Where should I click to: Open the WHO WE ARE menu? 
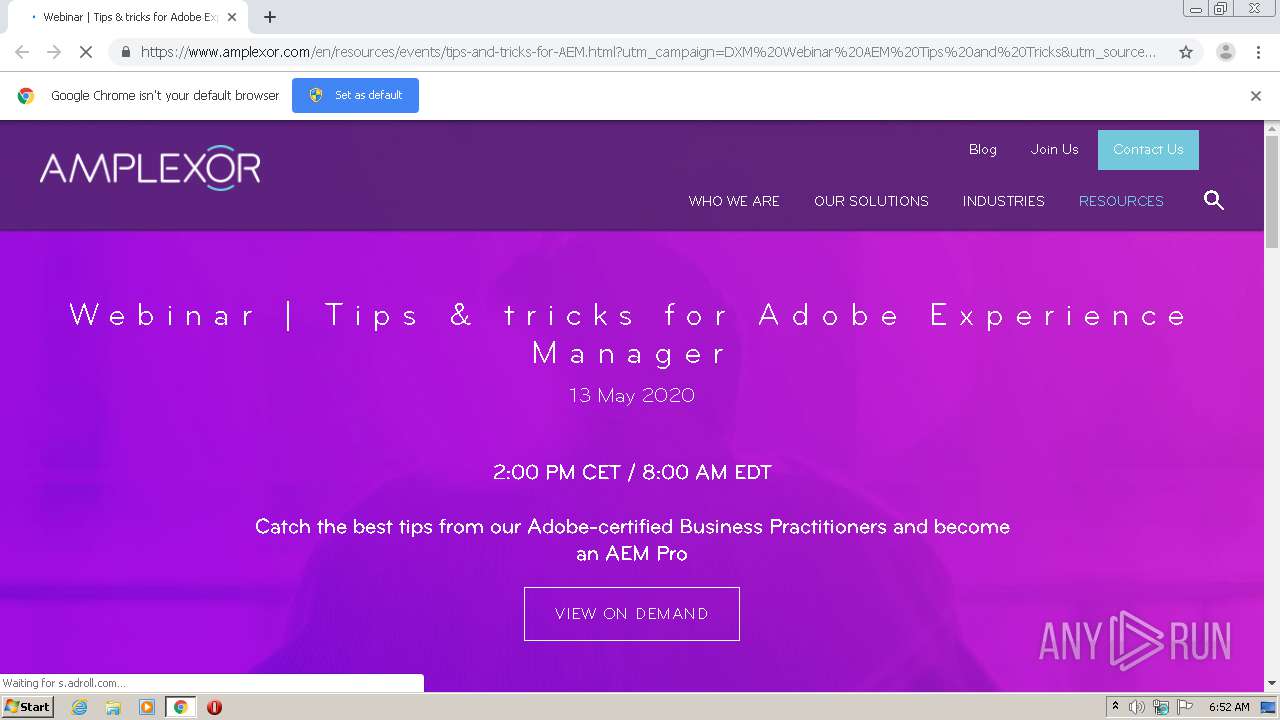(x=734, y=201)
